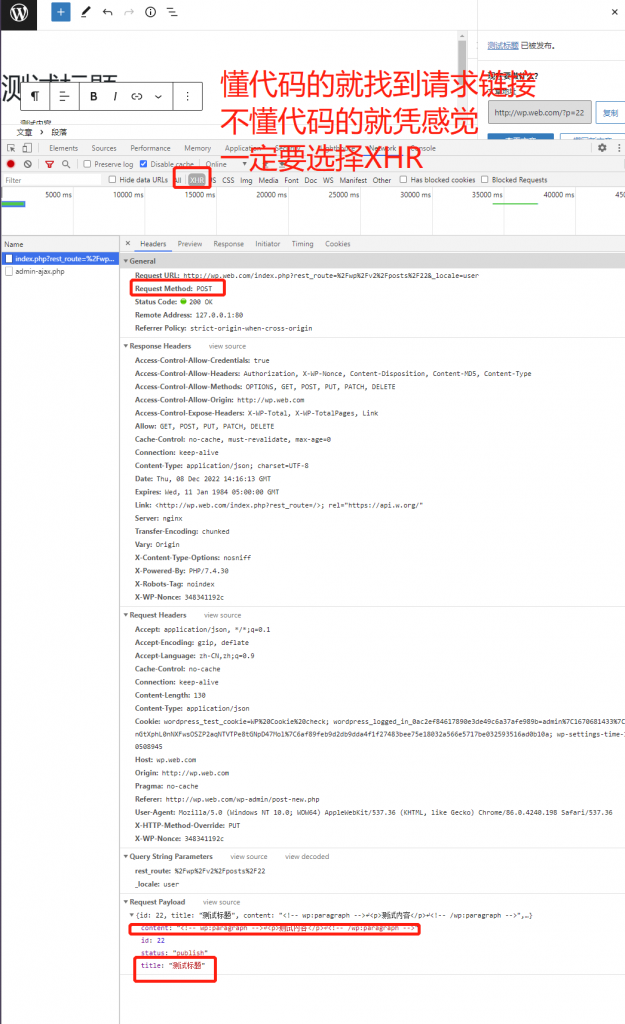Toggle italic formatting in block toolbar
The width and height of the screenshot is (625, 1024).
tap(115, 97)
